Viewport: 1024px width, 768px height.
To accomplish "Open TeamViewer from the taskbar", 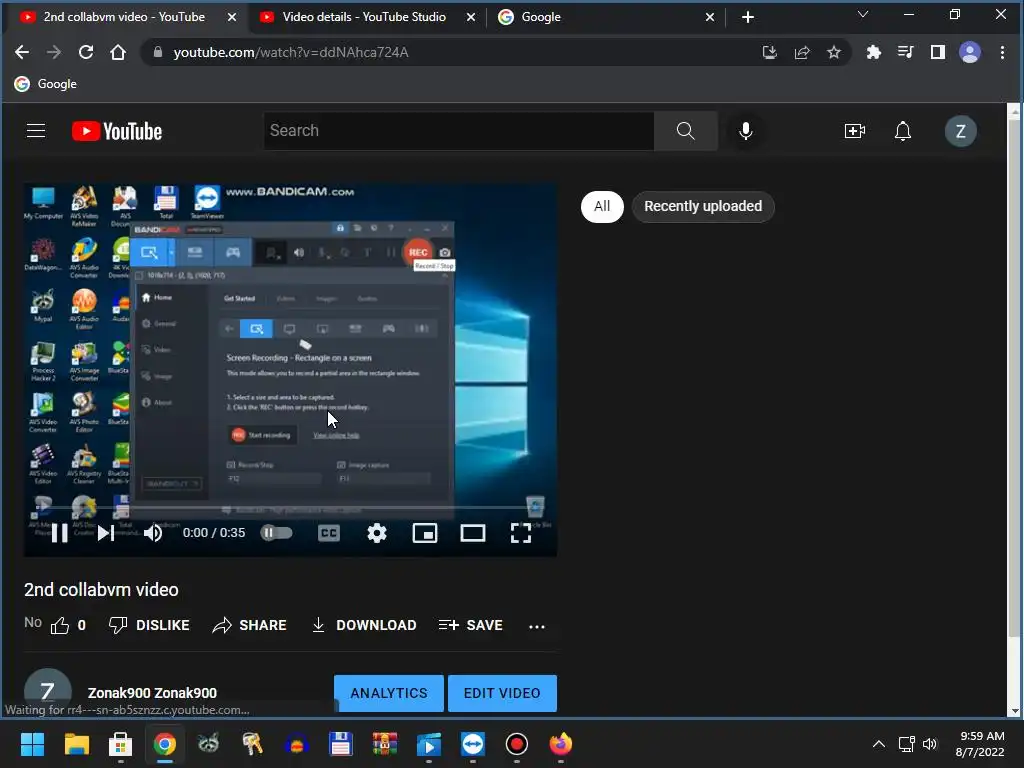I will 473,744.
